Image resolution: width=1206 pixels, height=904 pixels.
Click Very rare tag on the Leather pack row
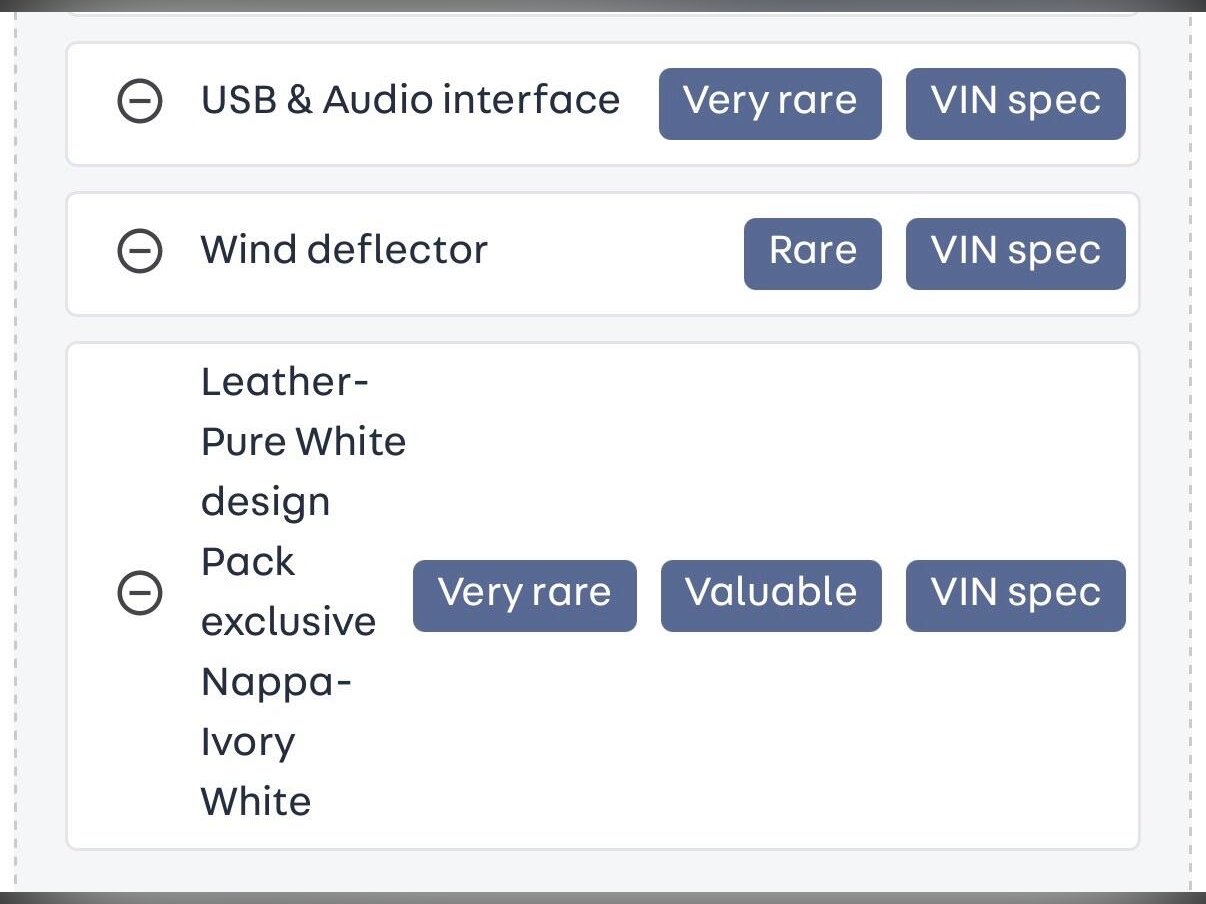pyautogui.click(x=524, y=594)
